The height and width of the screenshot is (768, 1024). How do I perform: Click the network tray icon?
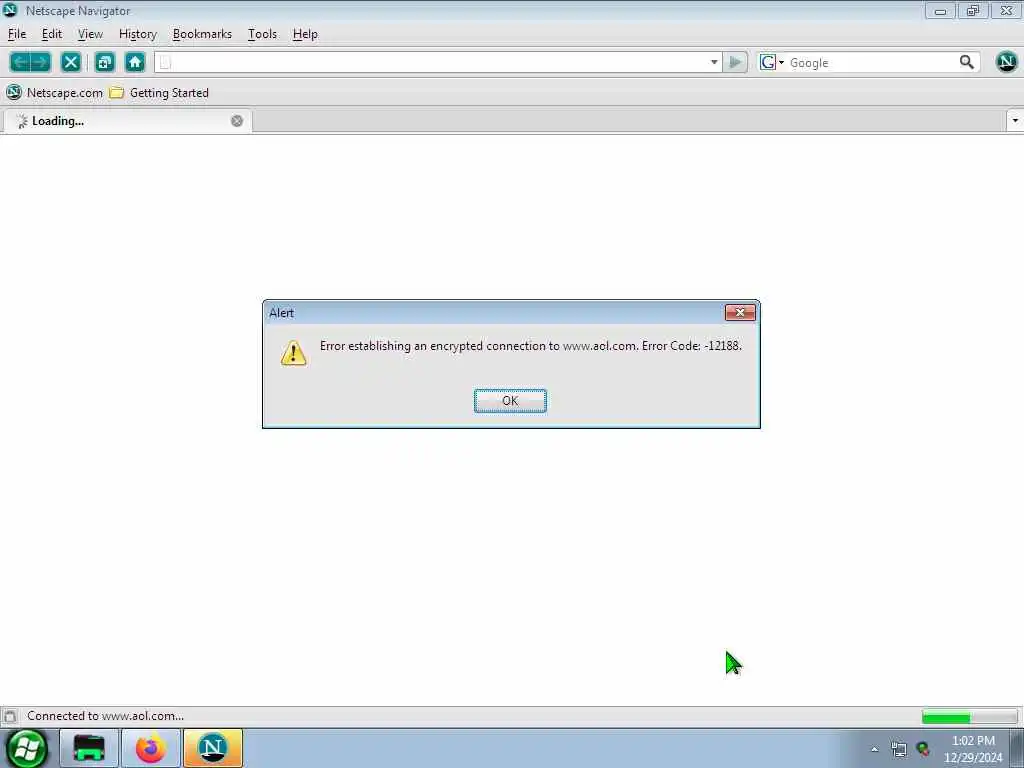click(x=899, y=749)
